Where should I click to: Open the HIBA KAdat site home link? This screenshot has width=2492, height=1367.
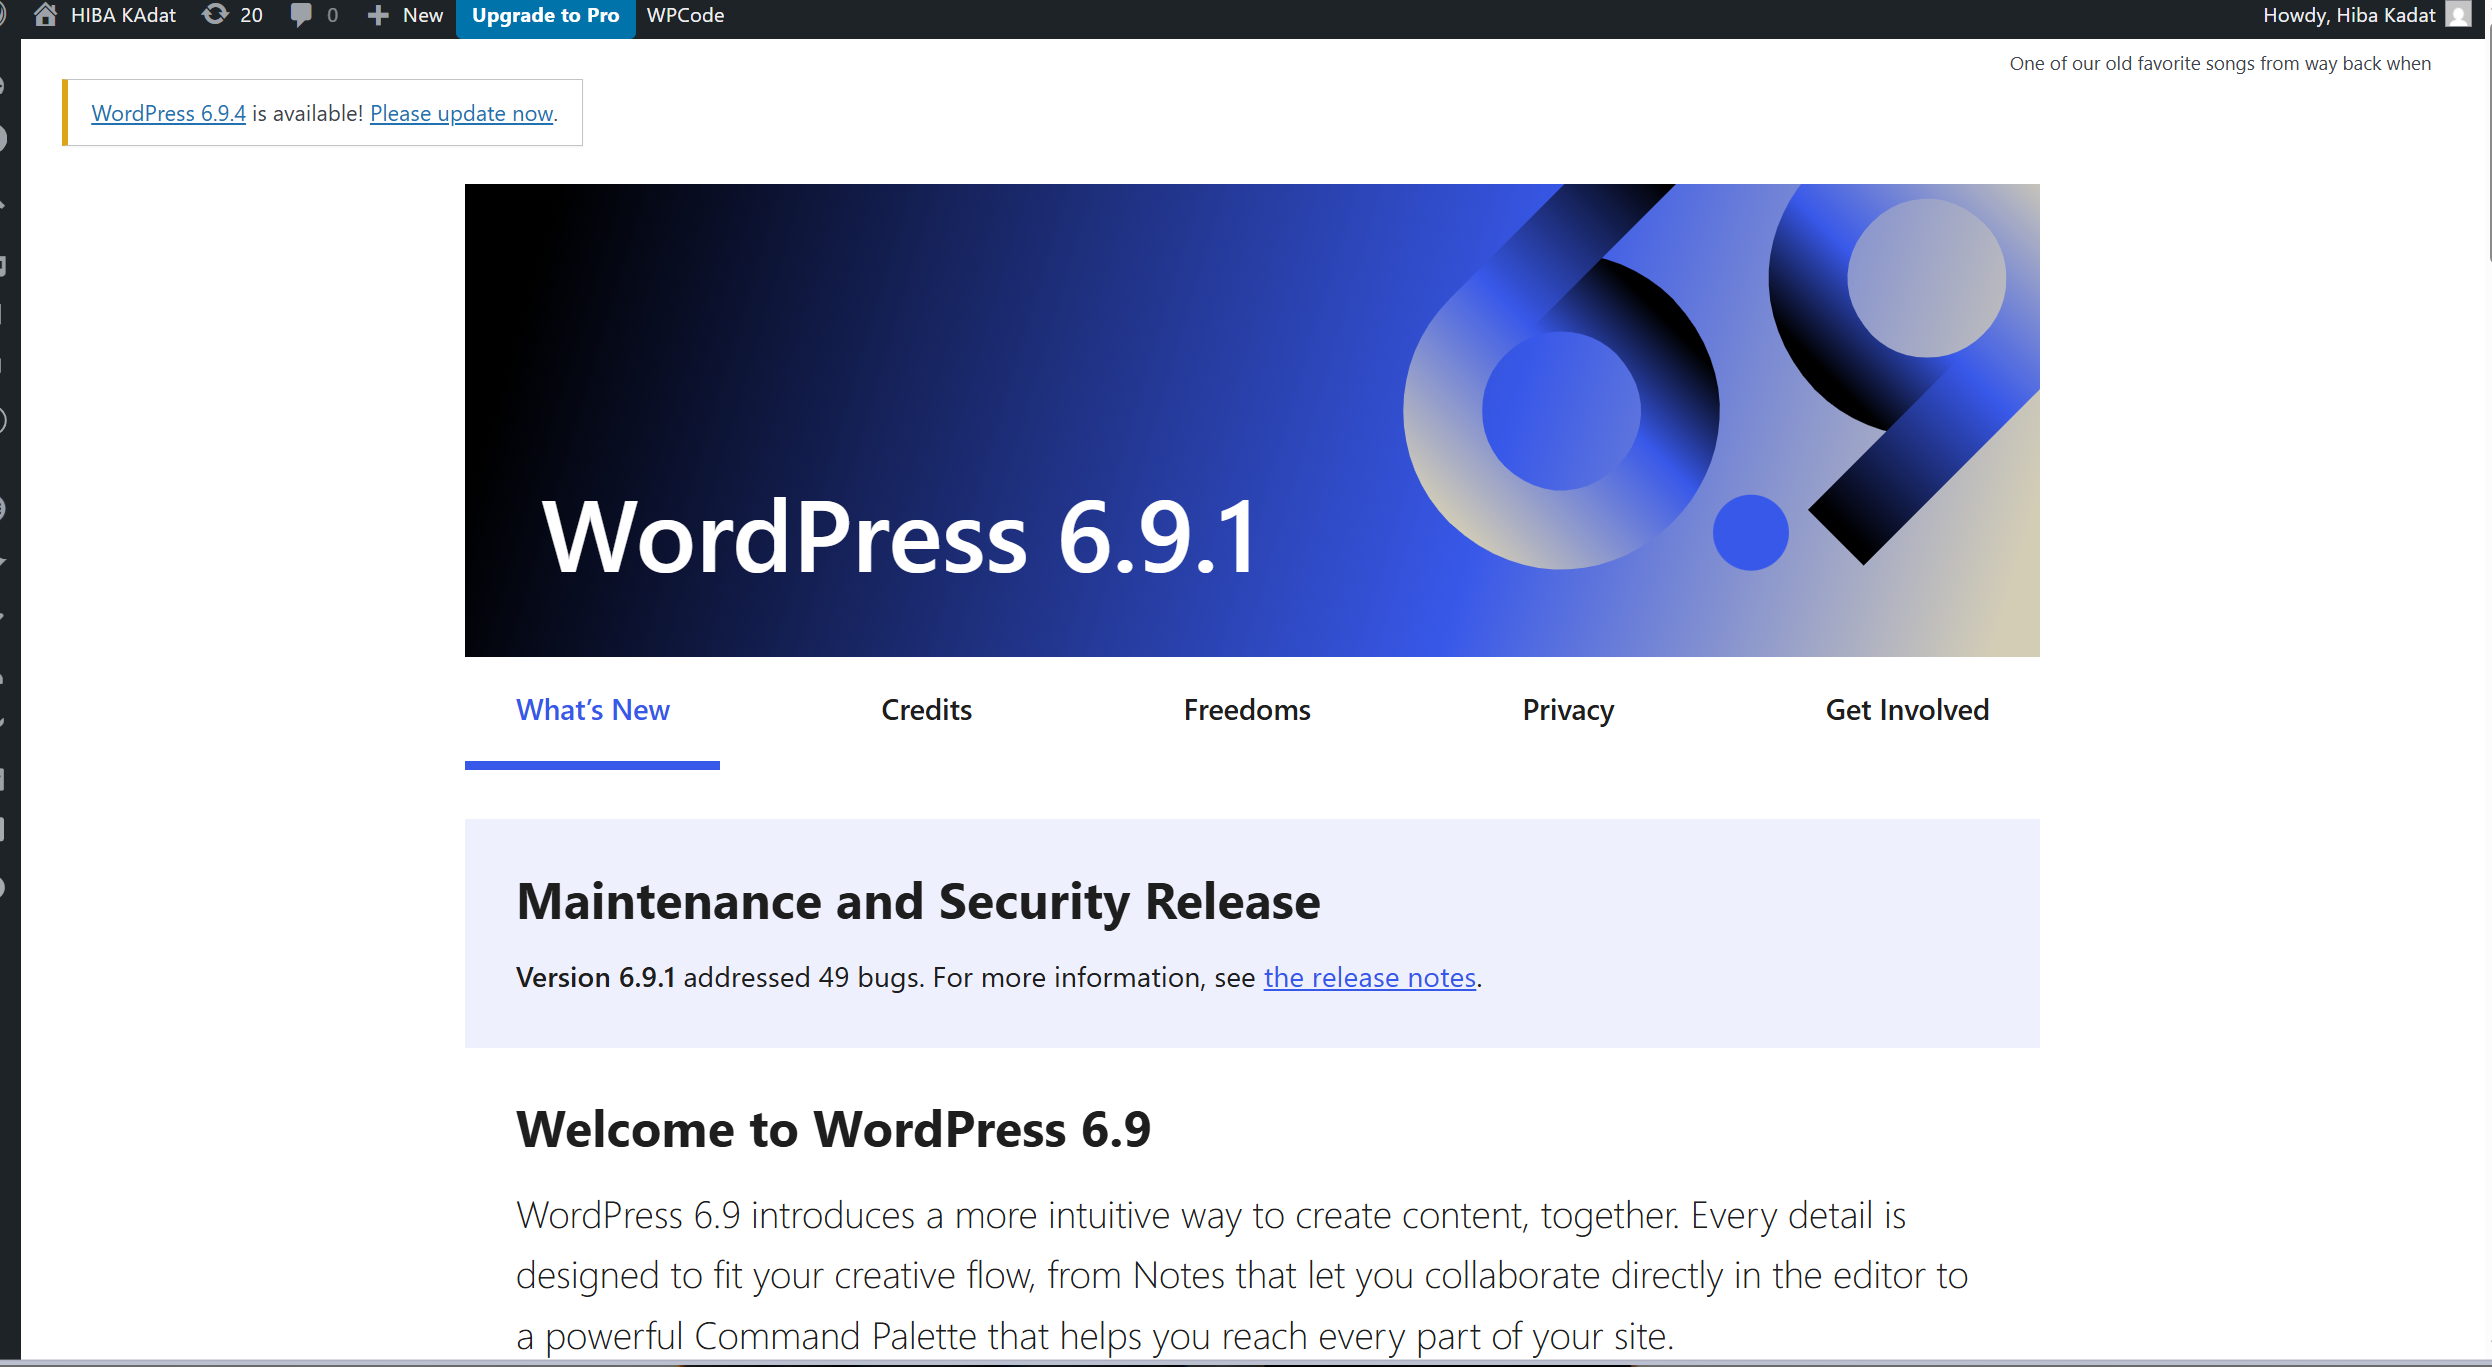pyautogui.click(x=104, y=16)
